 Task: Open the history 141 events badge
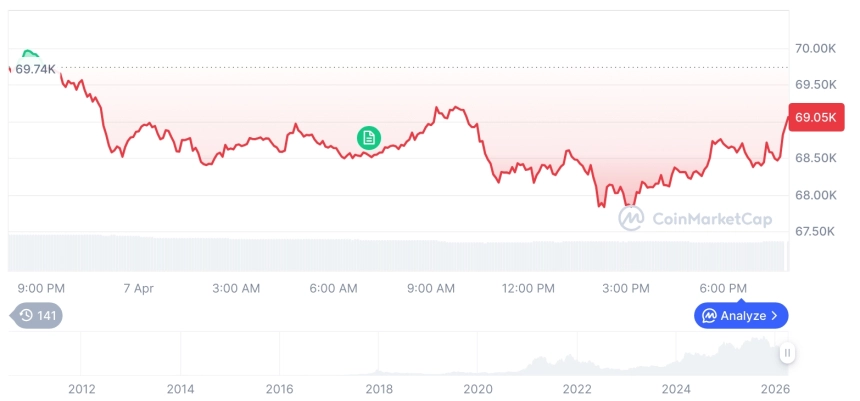point(38,316)
